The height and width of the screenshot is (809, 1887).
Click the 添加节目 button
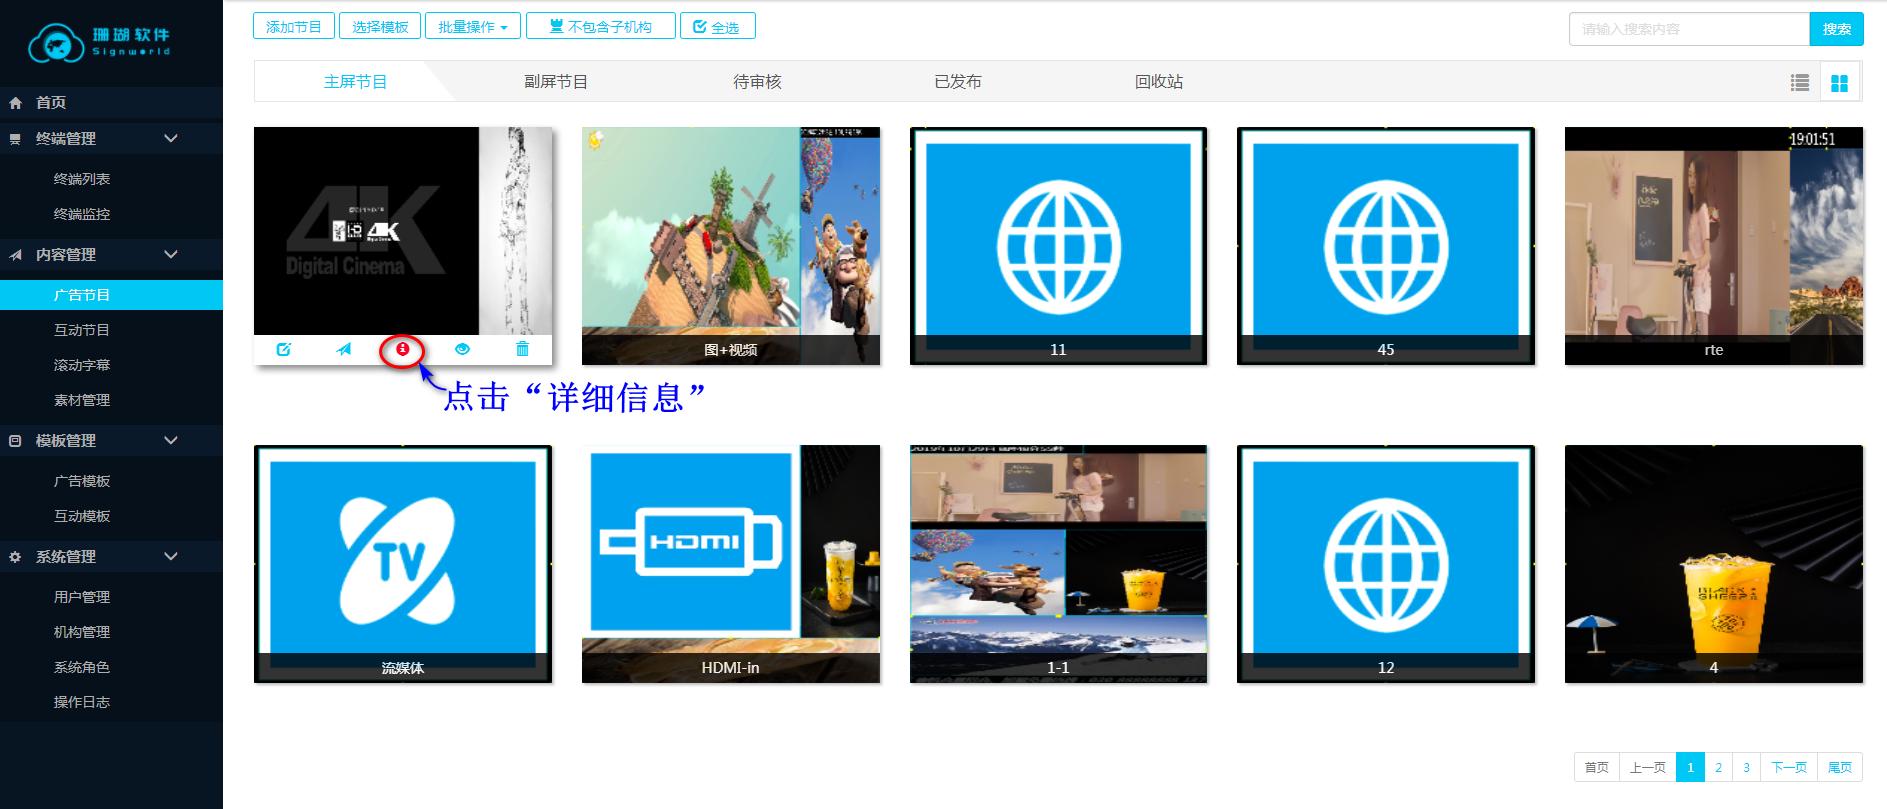(x=294, y=27)
